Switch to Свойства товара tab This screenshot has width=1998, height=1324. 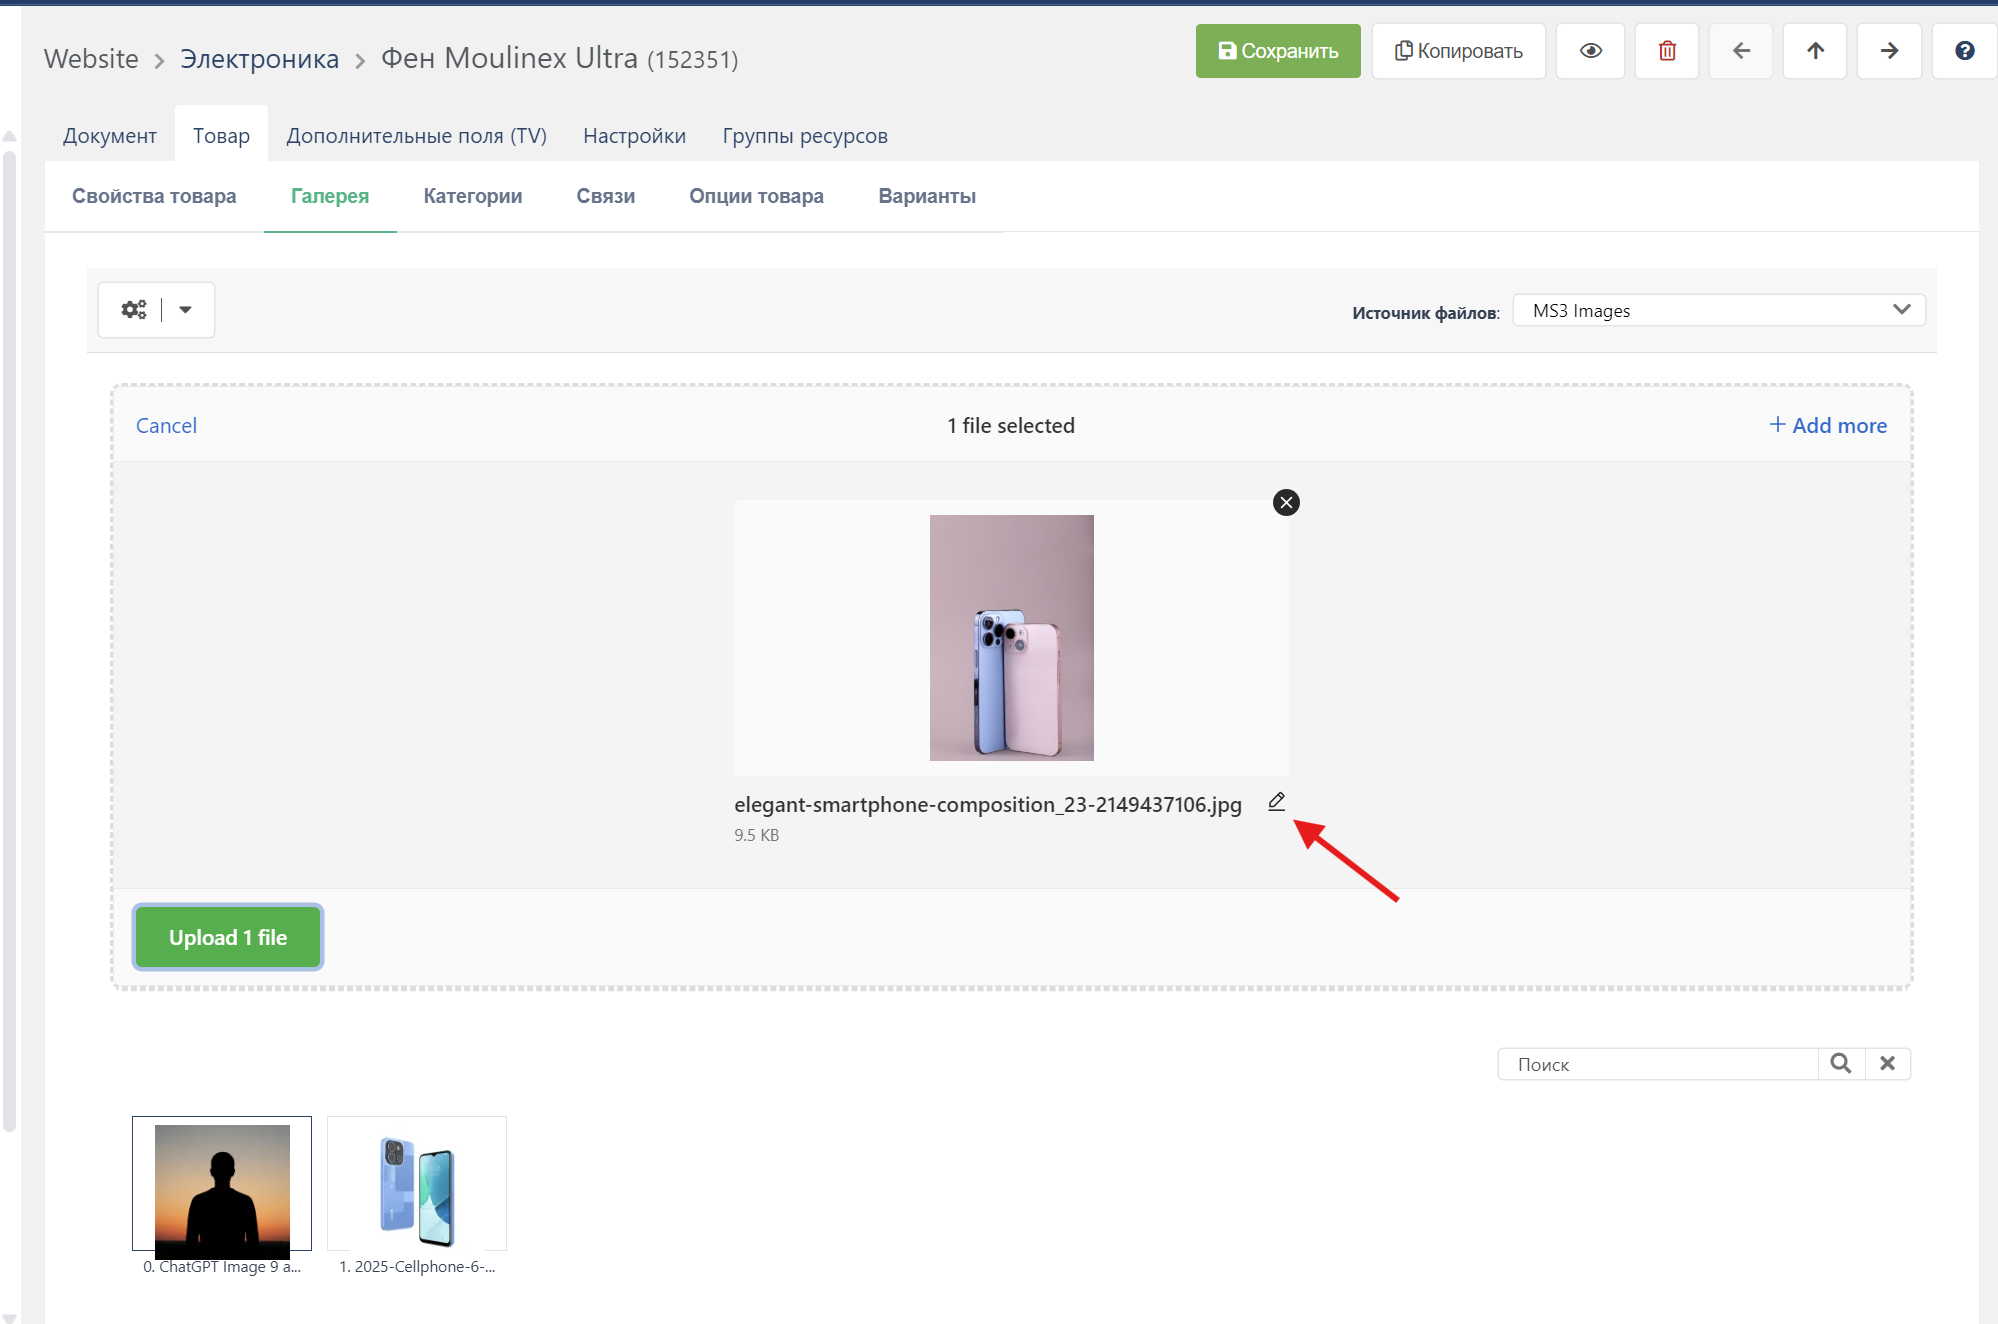pos(154,196)
